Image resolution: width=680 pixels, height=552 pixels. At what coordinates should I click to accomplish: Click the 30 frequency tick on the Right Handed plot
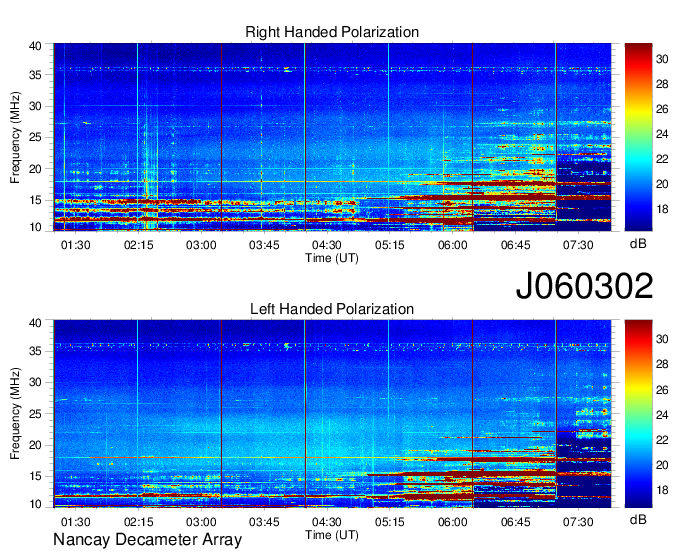point(35,106)
